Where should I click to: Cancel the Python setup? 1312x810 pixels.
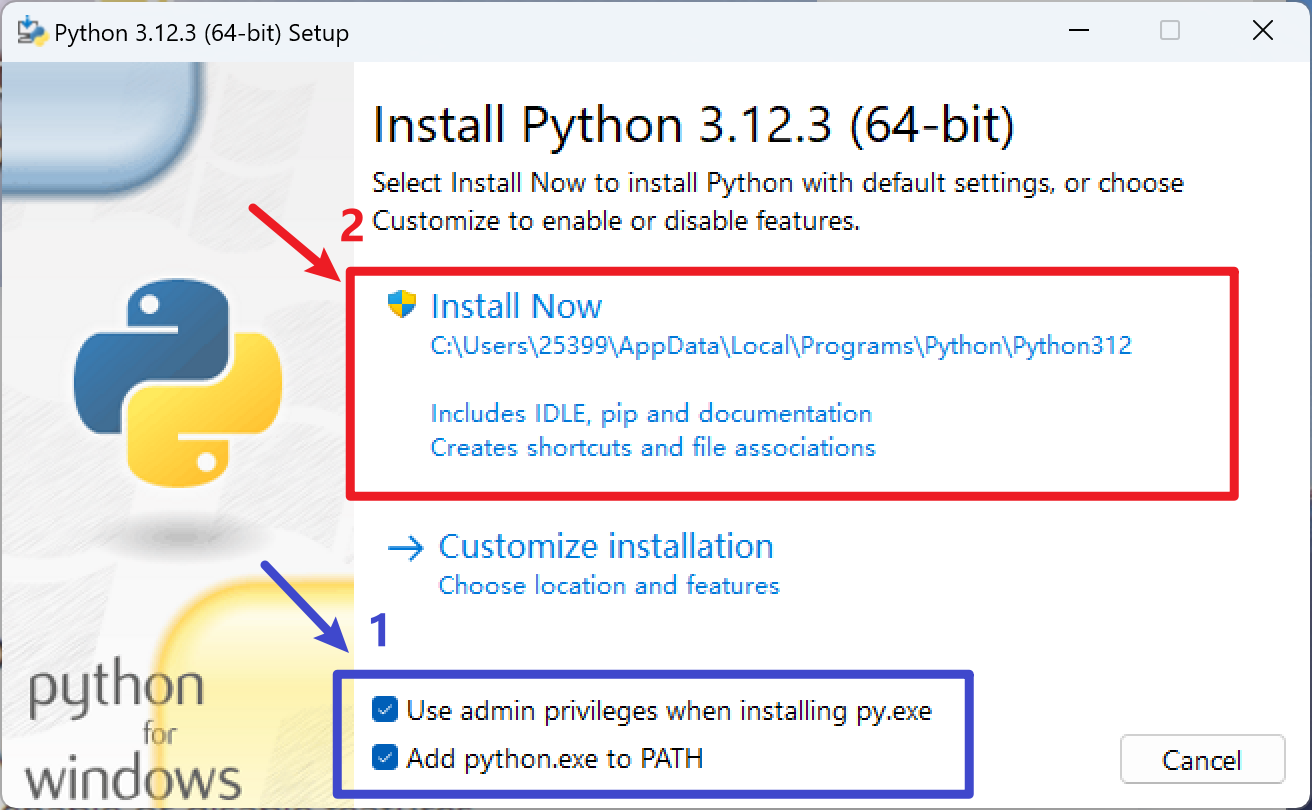[1202, 760]
